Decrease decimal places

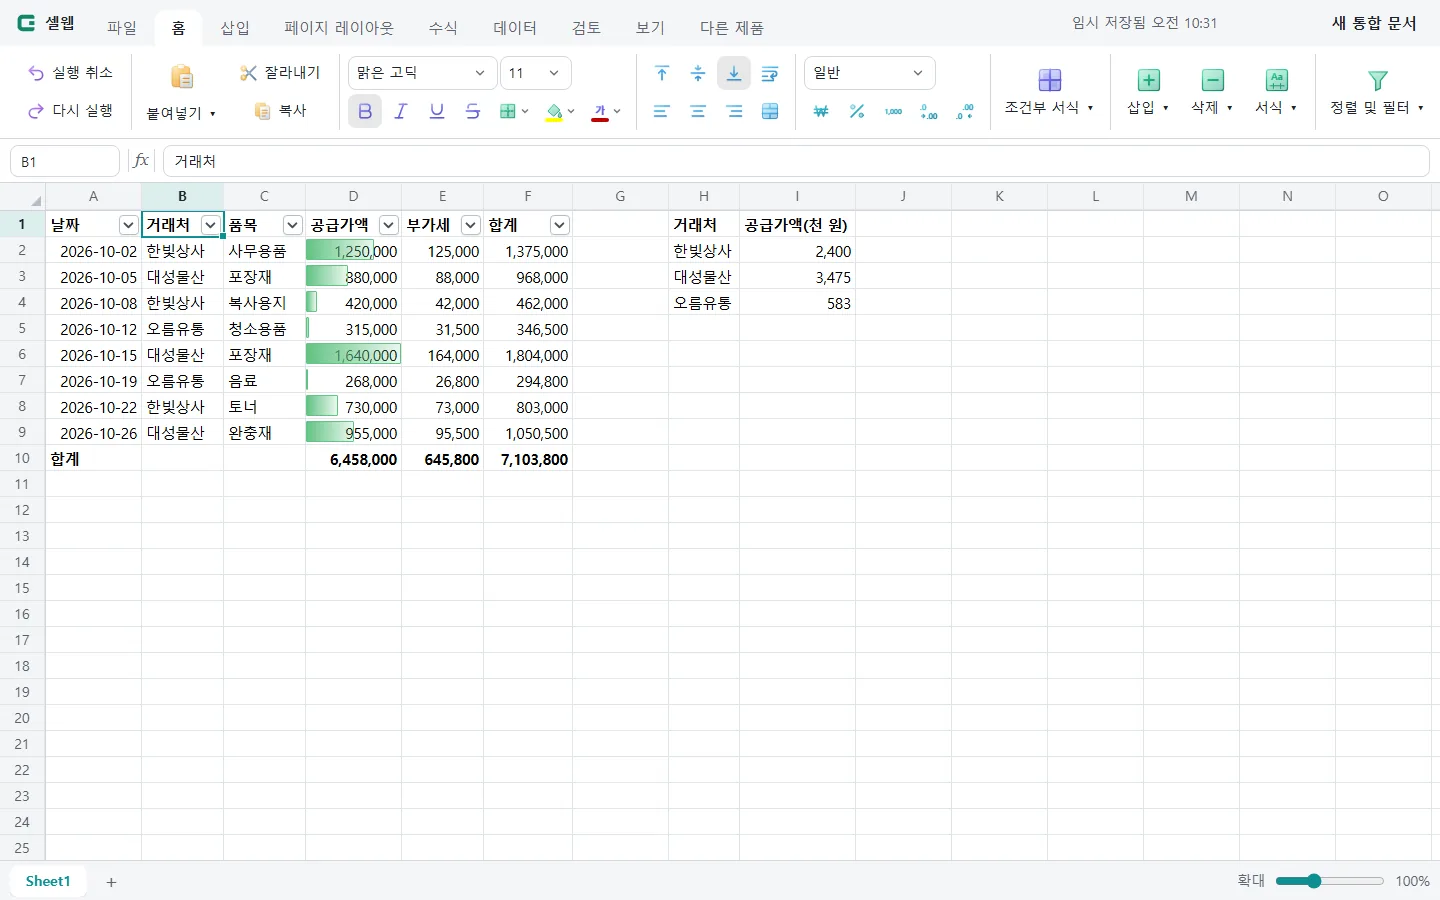[965, 111]
